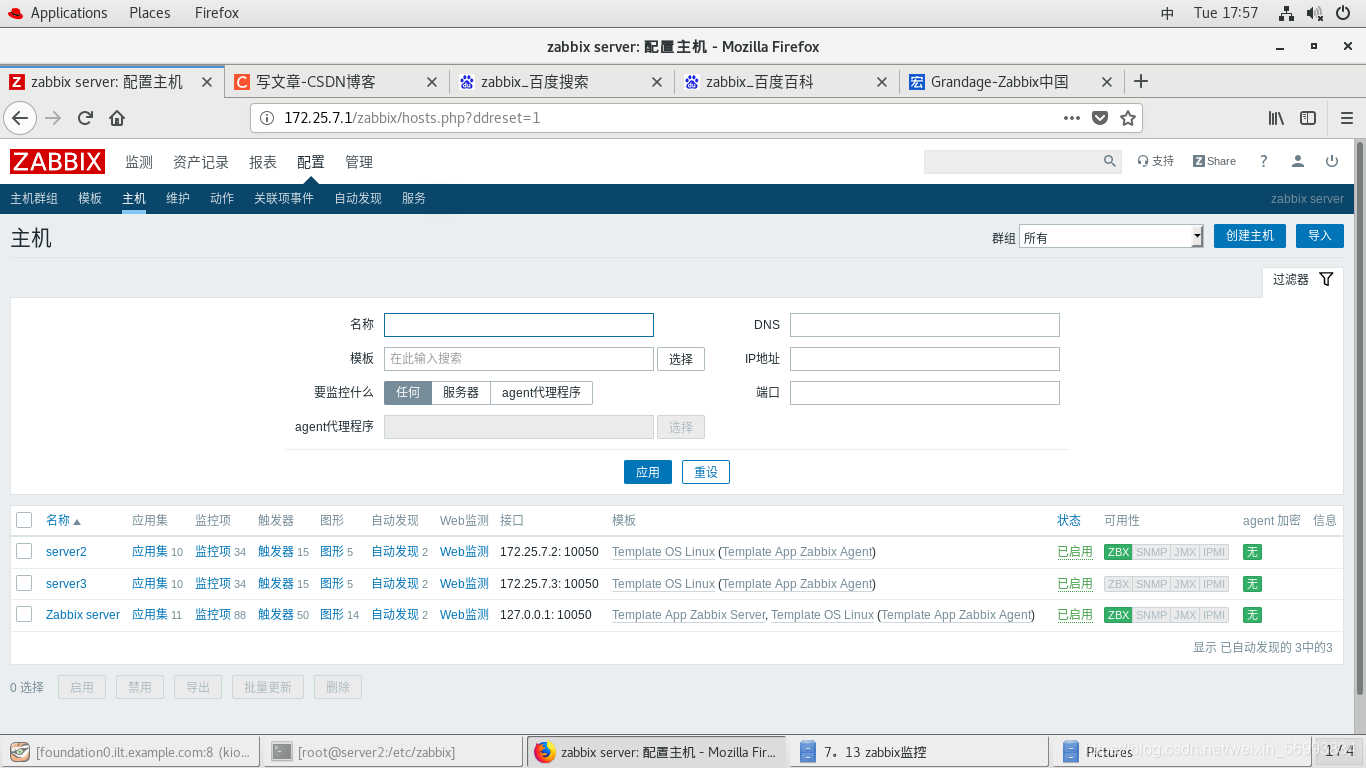The image size is (1366, 768).
Task: Open Template App Zabbix Server link
Action: [x=688, y=615]
